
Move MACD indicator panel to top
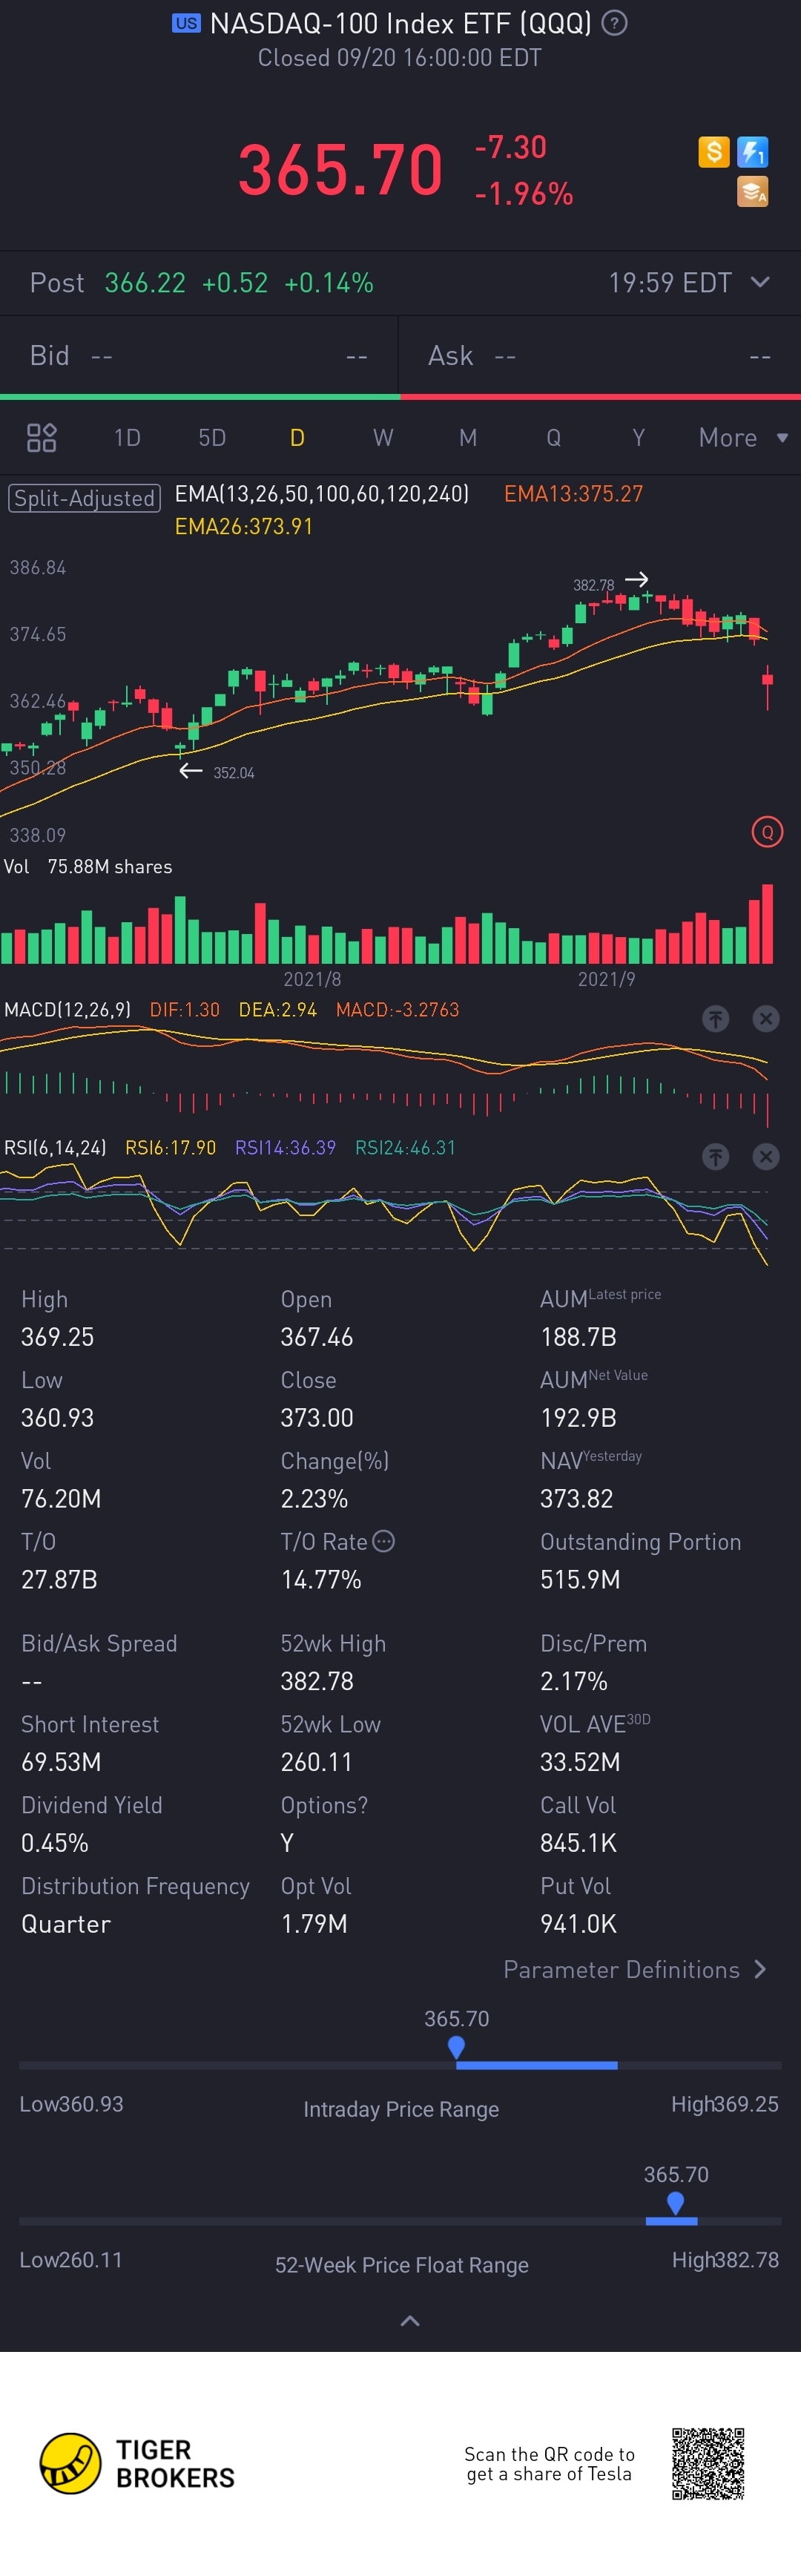pyautogui.click(x=715, y=1019)
